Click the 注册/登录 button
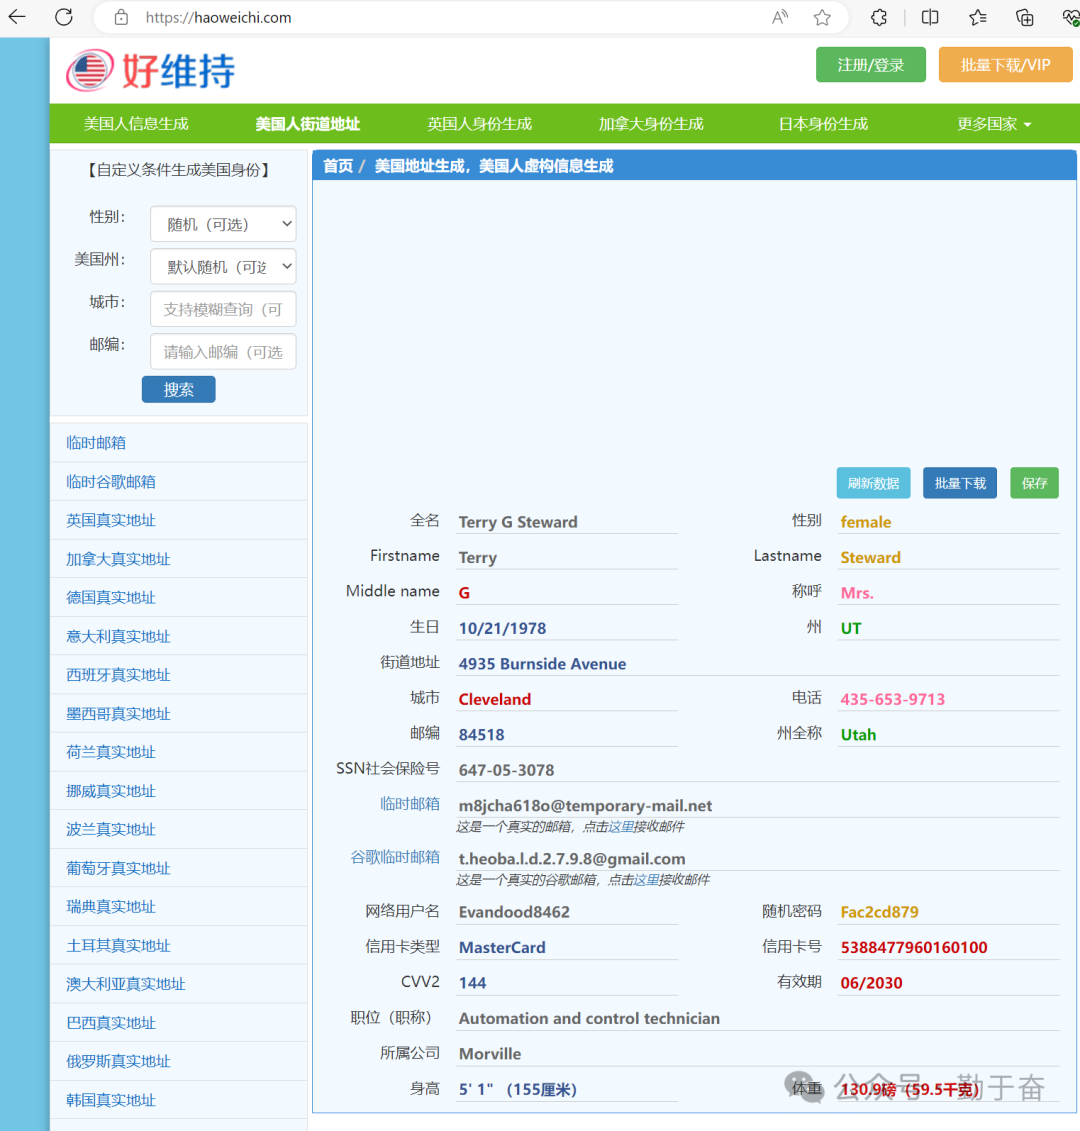This screenshot has width=1080, height=1131. click(x=870, y=65)
